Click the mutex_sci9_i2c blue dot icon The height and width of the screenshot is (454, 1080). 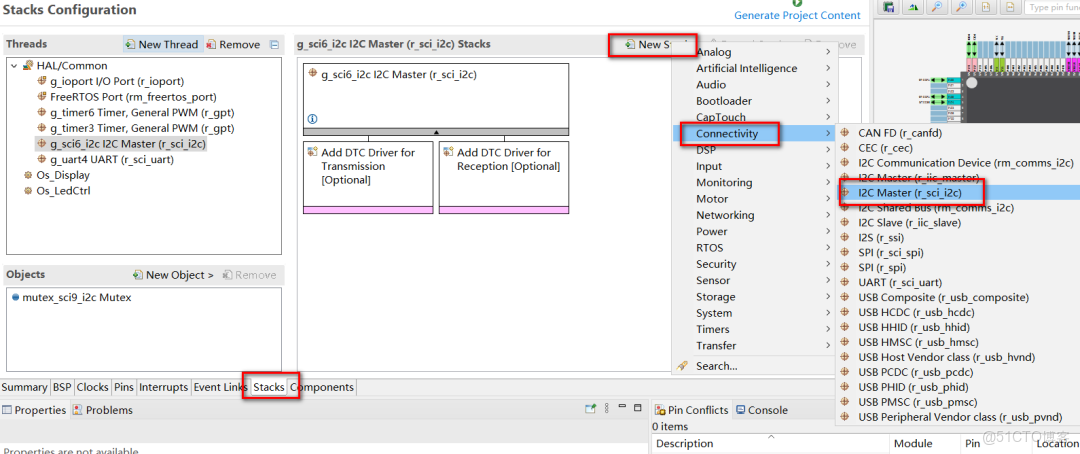pos(15,297)
